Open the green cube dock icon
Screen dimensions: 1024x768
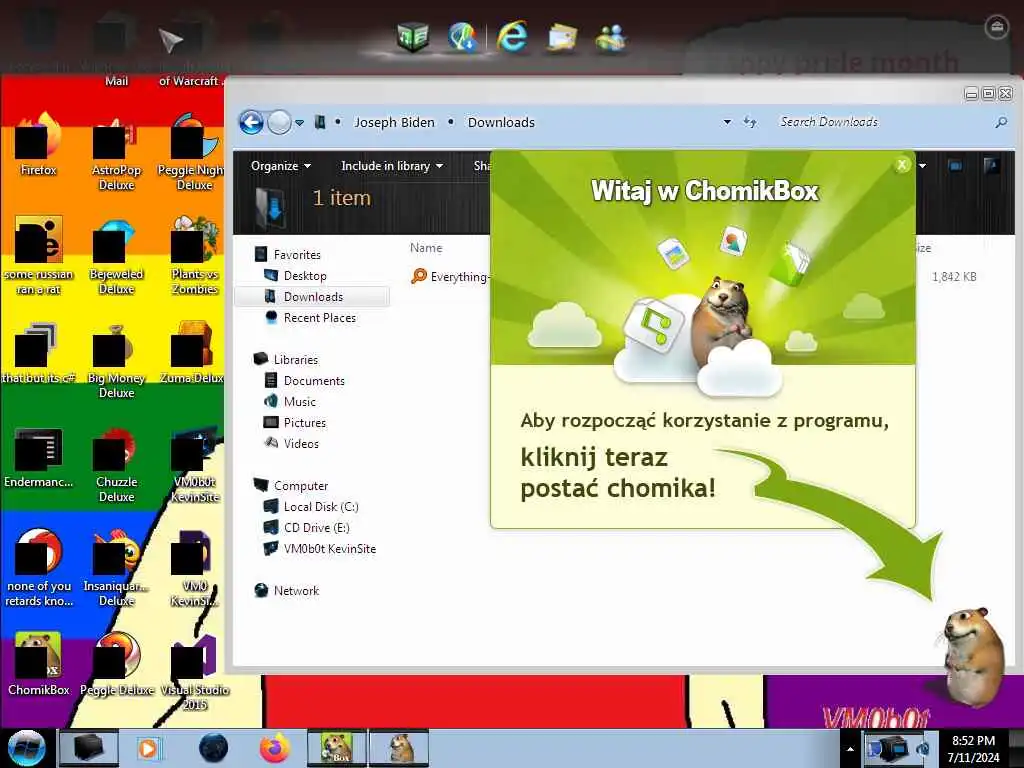click(x=413, y=36)
